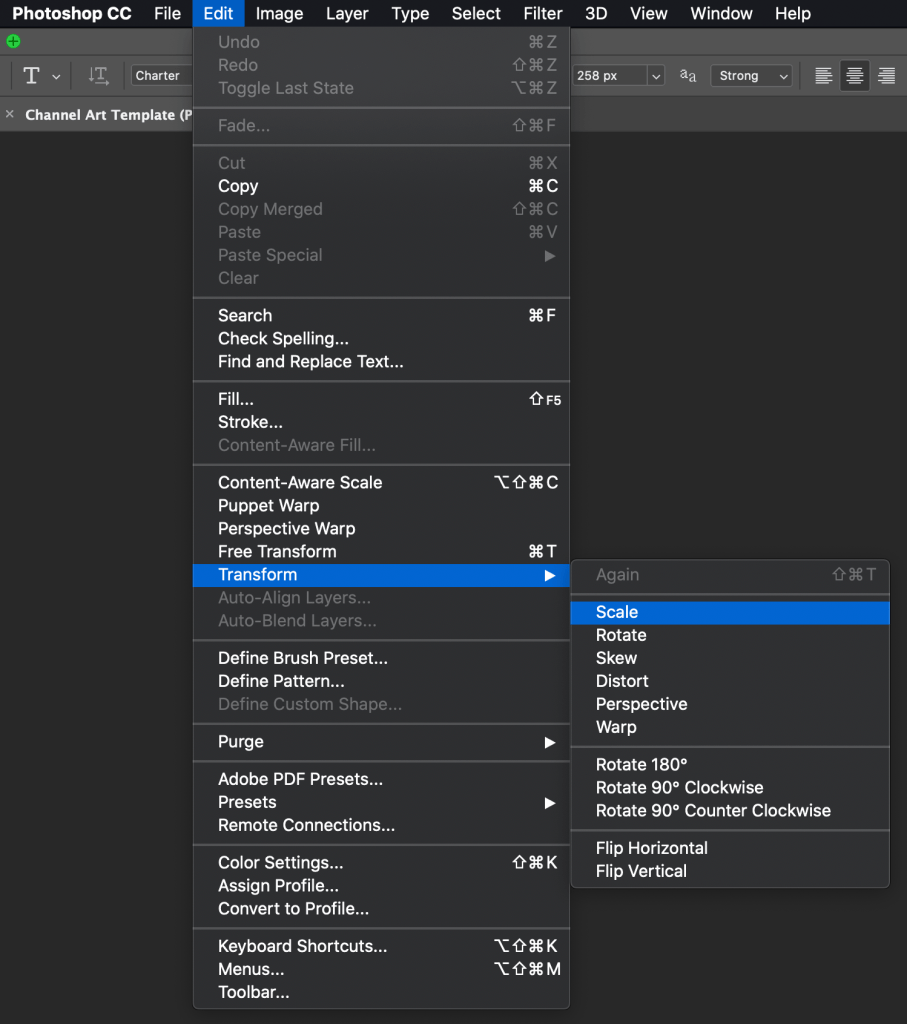Click the left align text icon
Image resolution: width=907 pixels, height=1024 pixels.
[823, 76]
